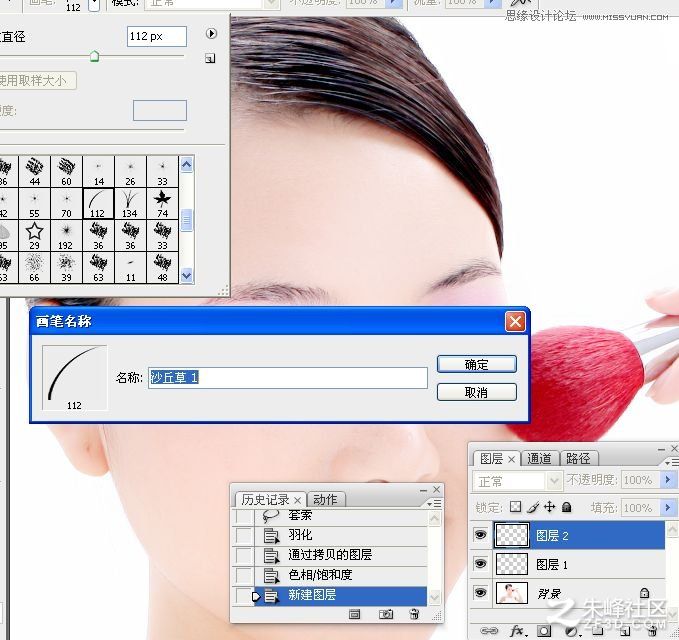Click the create new brush preset icon
679x640 pixels.
pos(210,58)
